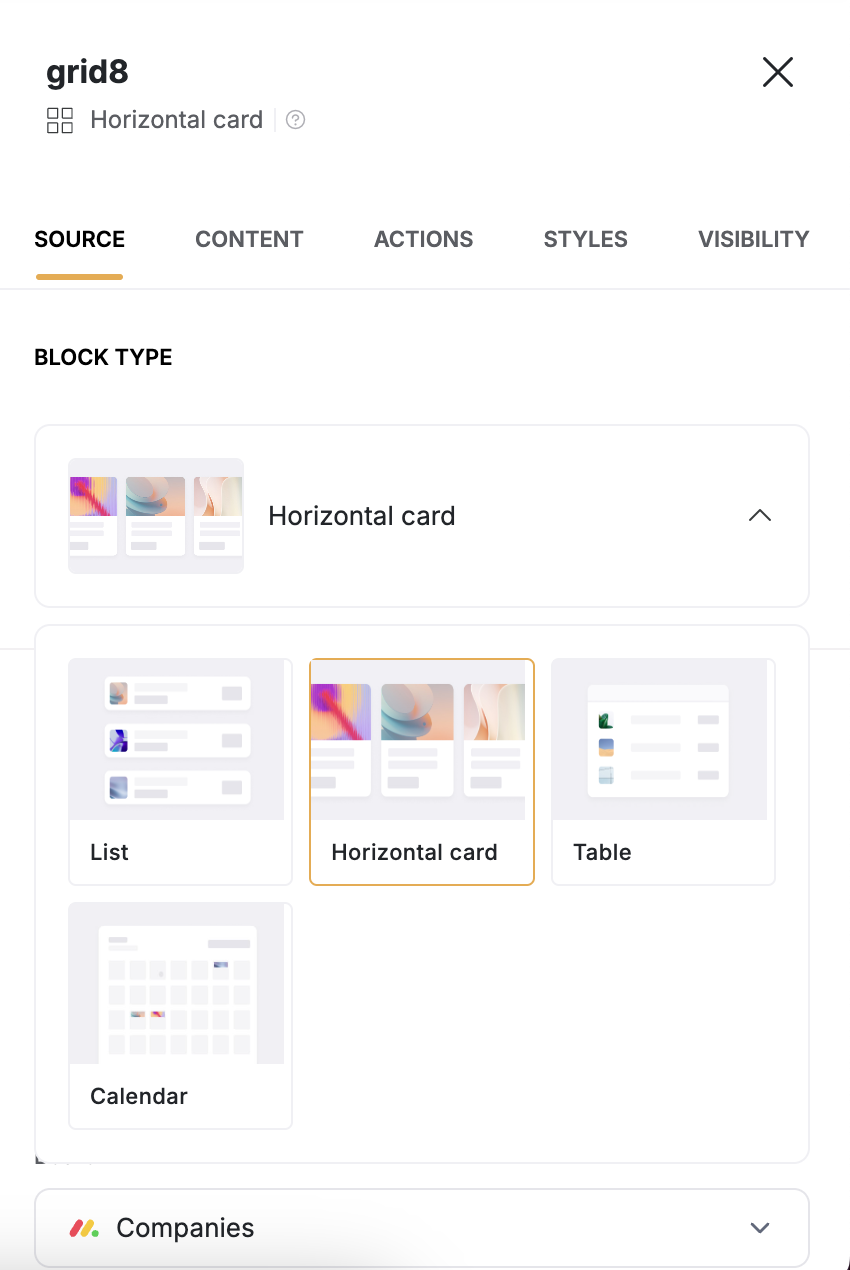
Task: Click the monday.com logo icon next to Companies
Action: 84,1228
